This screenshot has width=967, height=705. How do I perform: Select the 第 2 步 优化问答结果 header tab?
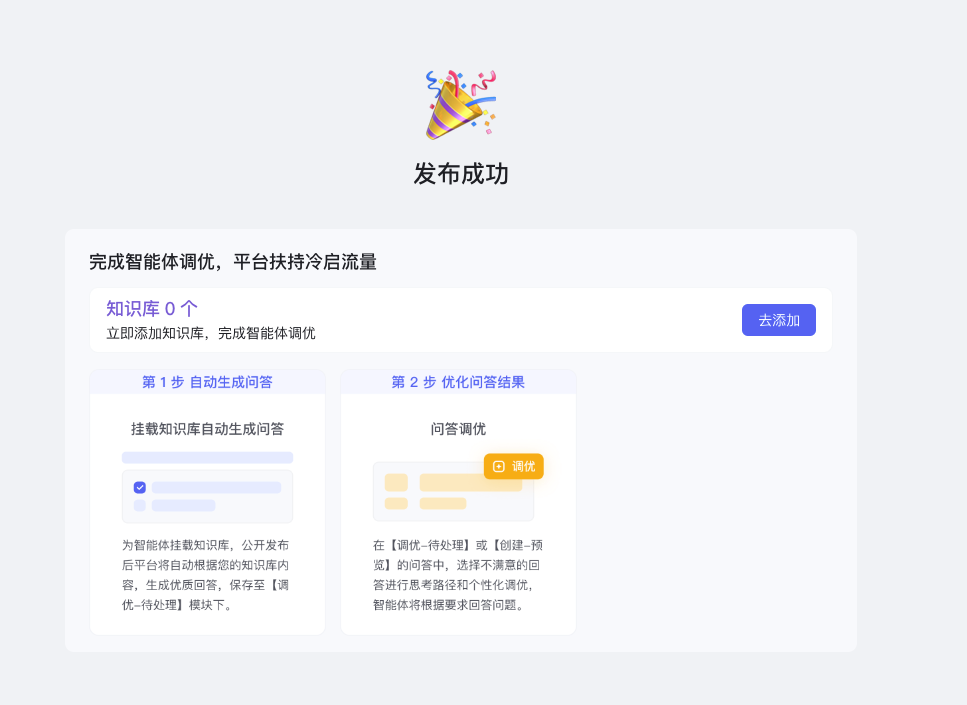pos(458,381)
